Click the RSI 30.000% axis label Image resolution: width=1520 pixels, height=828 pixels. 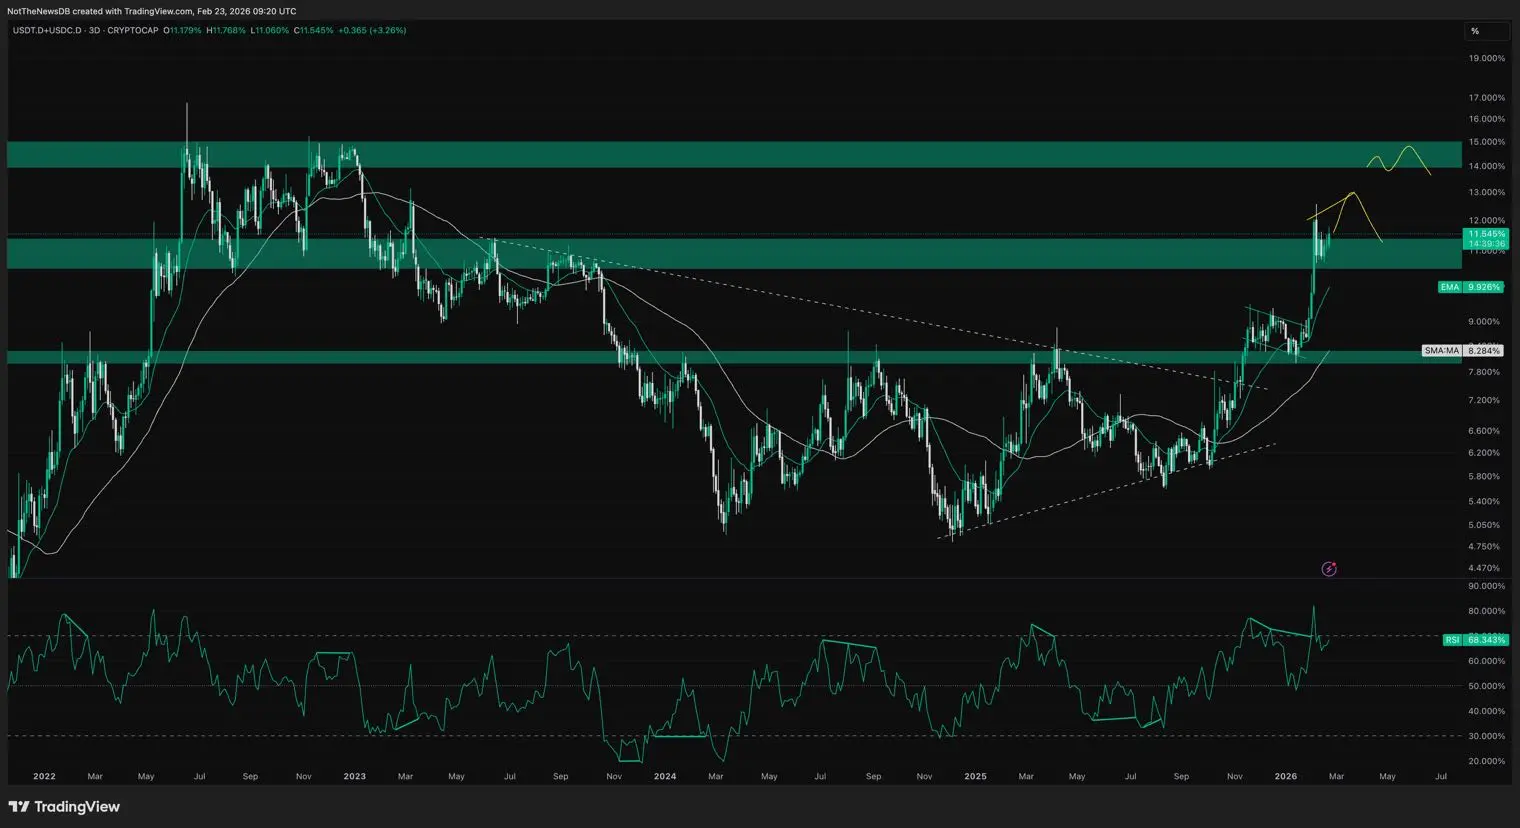coord(1486,736)
